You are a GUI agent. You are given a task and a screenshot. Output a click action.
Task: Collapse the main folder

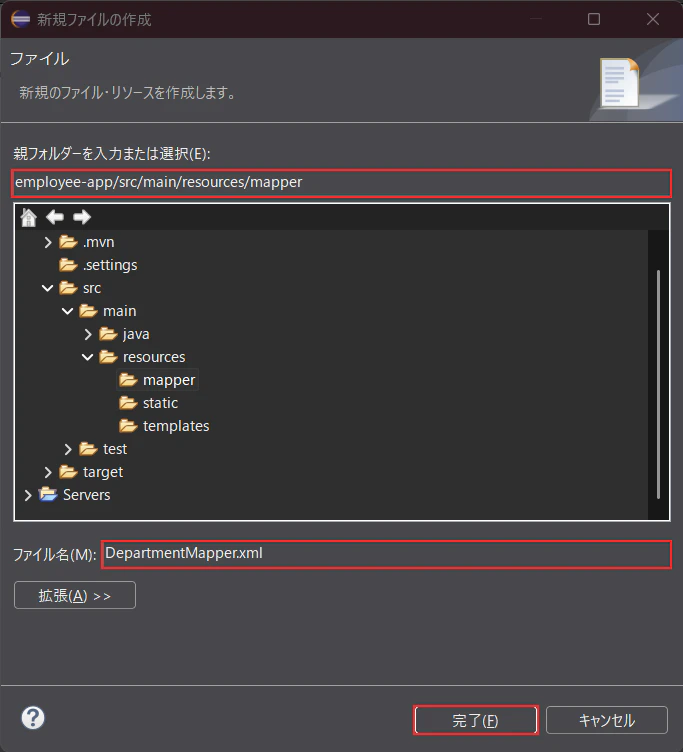(x=68, y=311)
